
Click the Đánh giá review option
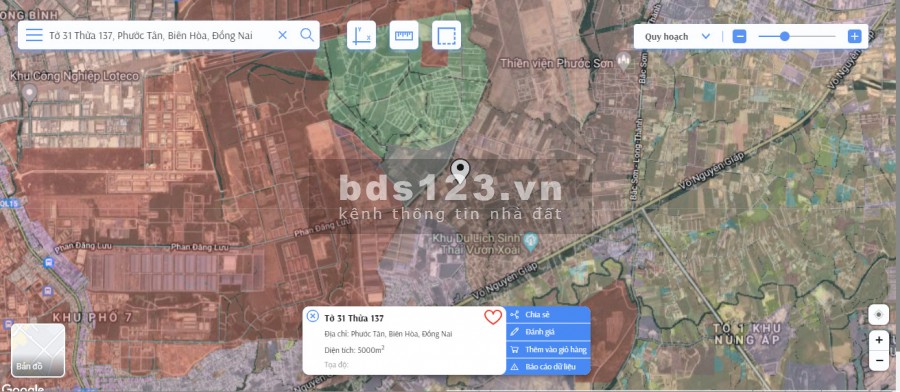coord(548,332)
